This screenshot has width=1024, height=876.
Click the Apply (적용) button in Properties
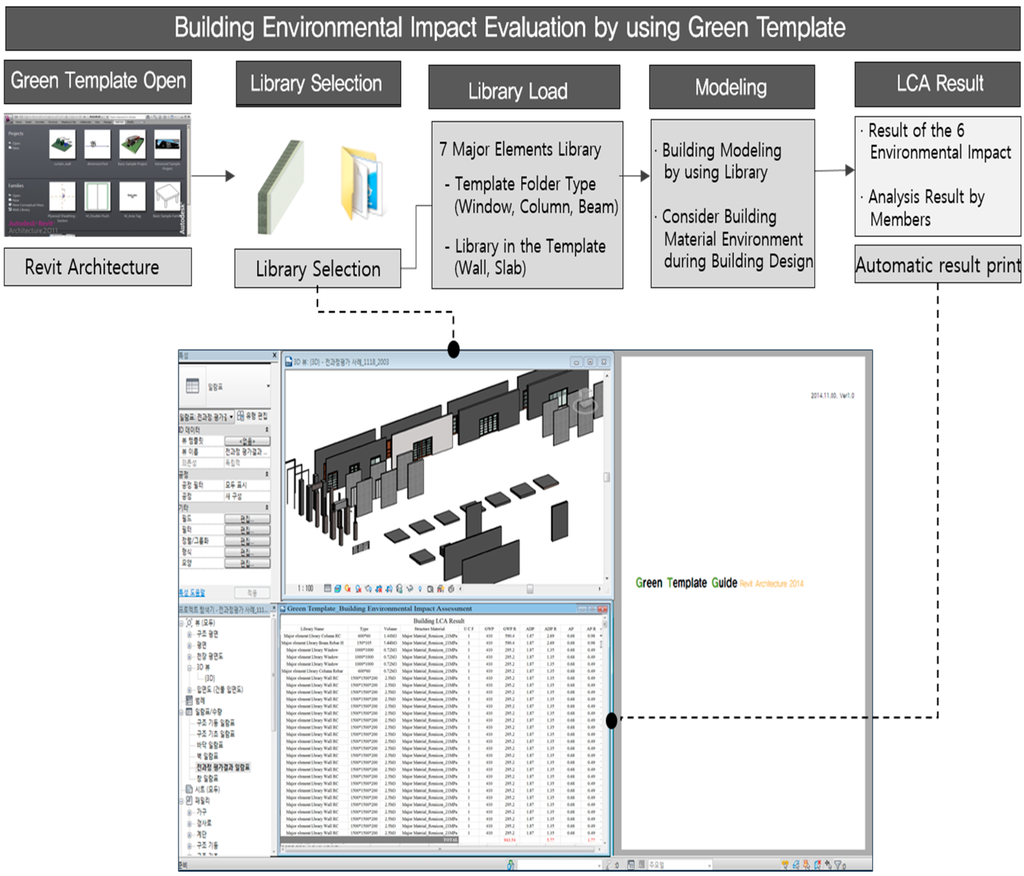point(252,592)
